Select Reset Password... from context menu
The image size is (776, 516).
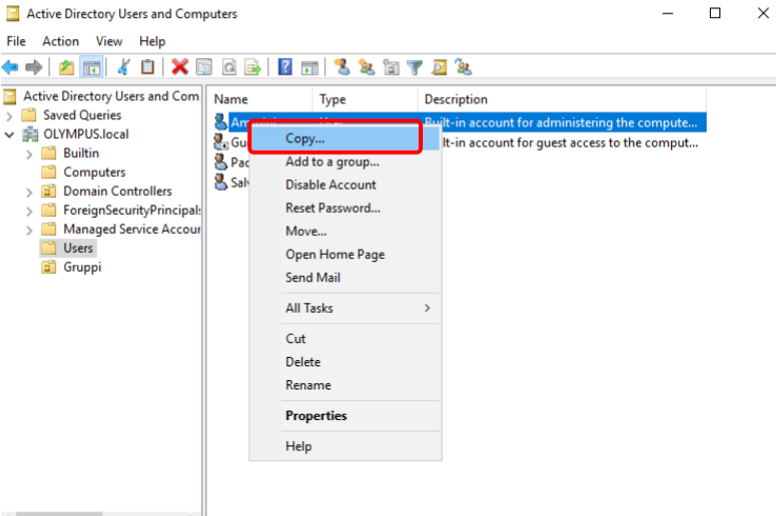click(332, 208)
